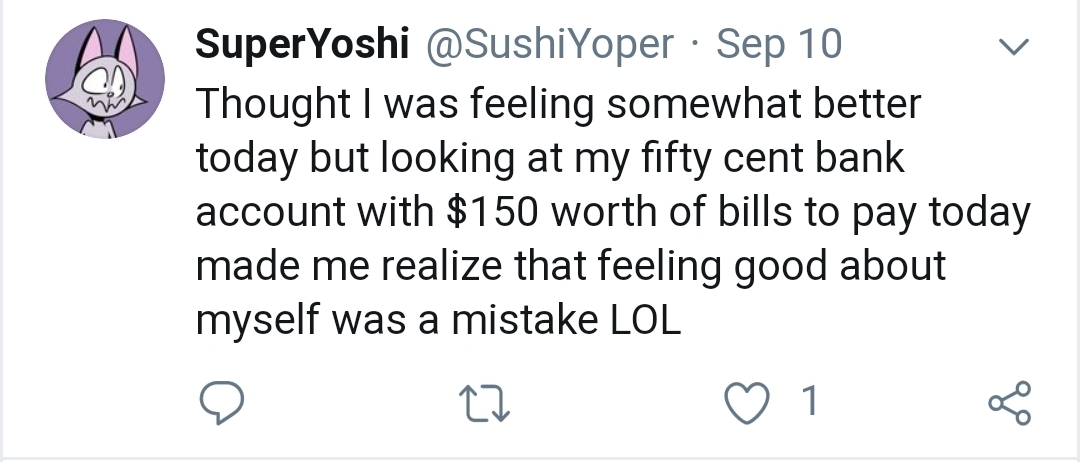Open SuperYoshi's cat profile avatar
Screen dimensions: 1080x462
click(x=106, y=80)
